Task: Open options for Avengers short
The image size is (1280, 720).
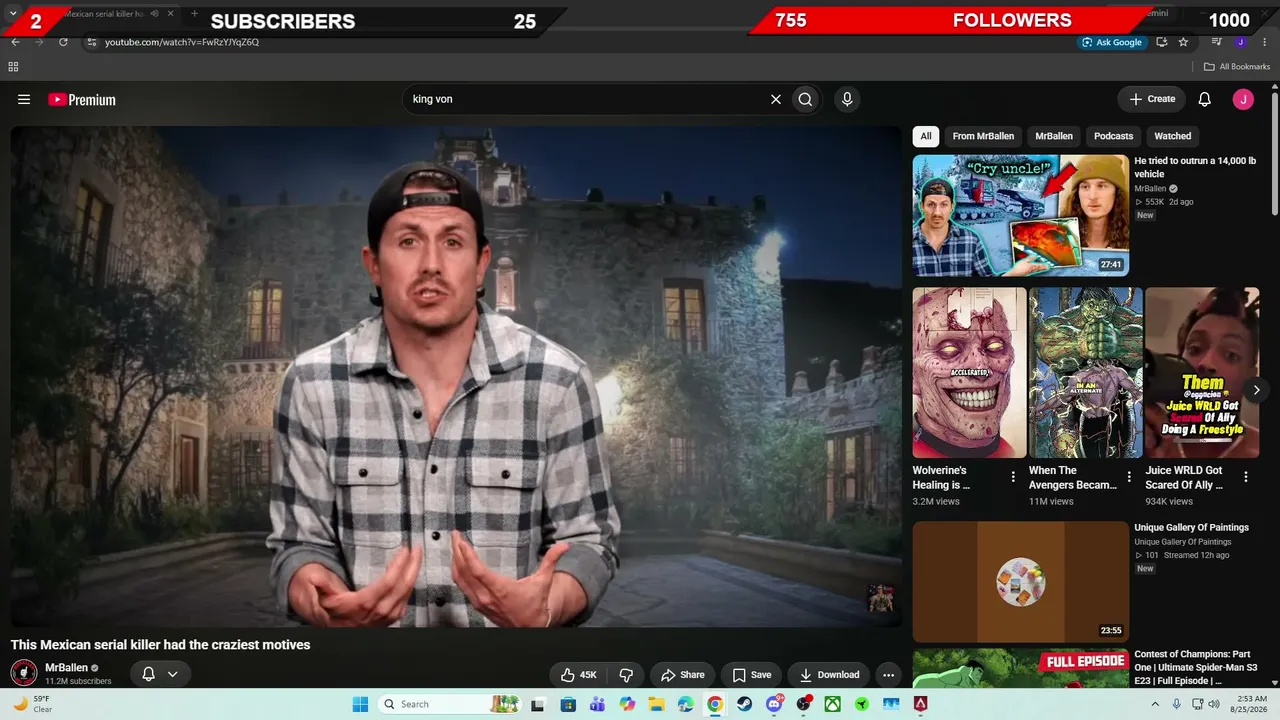Action: pyautogui.click(x=1129, y=477)
